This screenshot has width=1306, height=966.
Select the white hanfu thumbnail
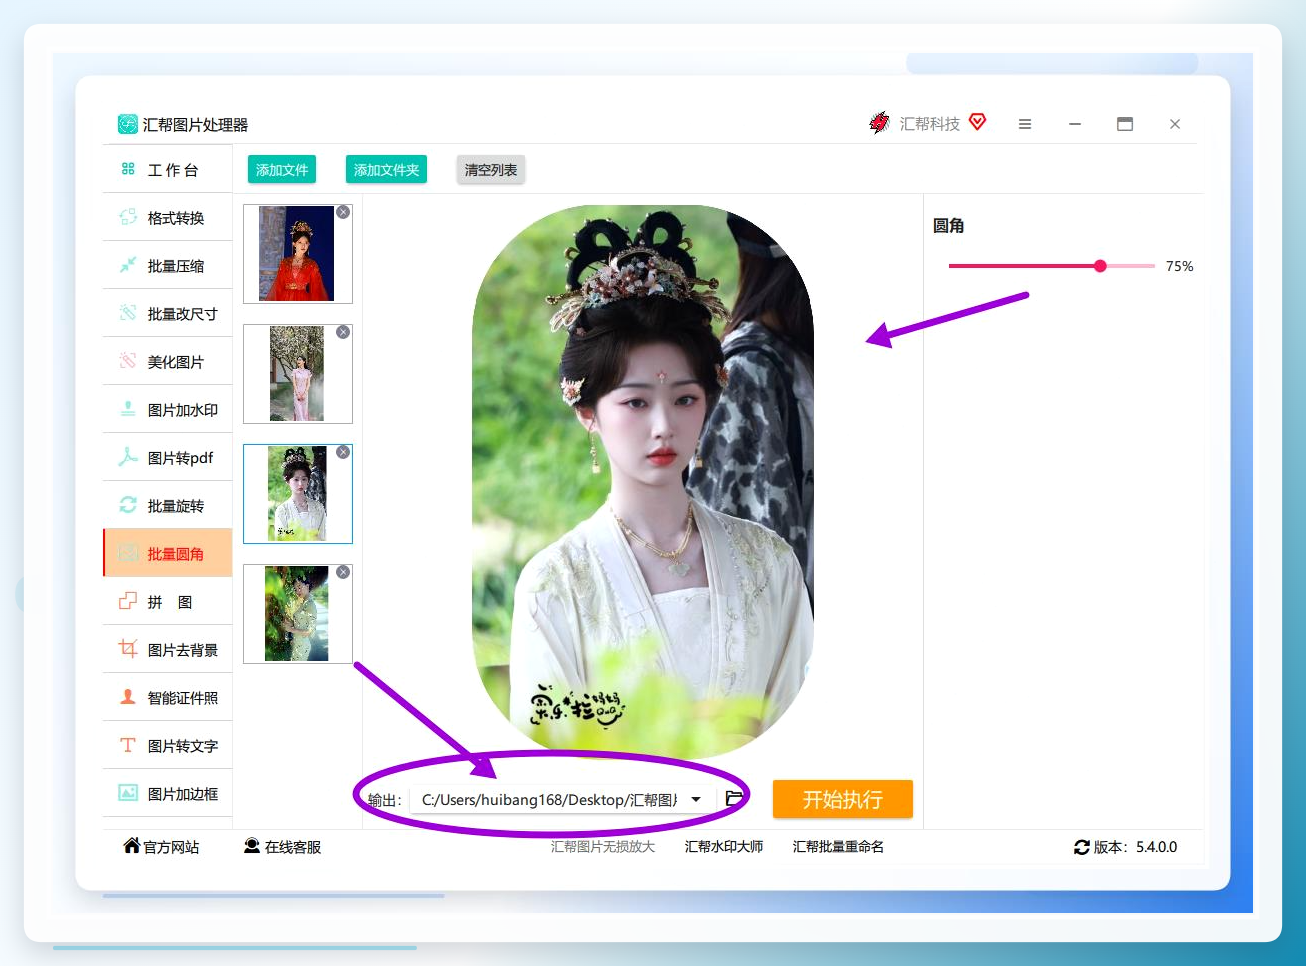[x=297, y=494]
